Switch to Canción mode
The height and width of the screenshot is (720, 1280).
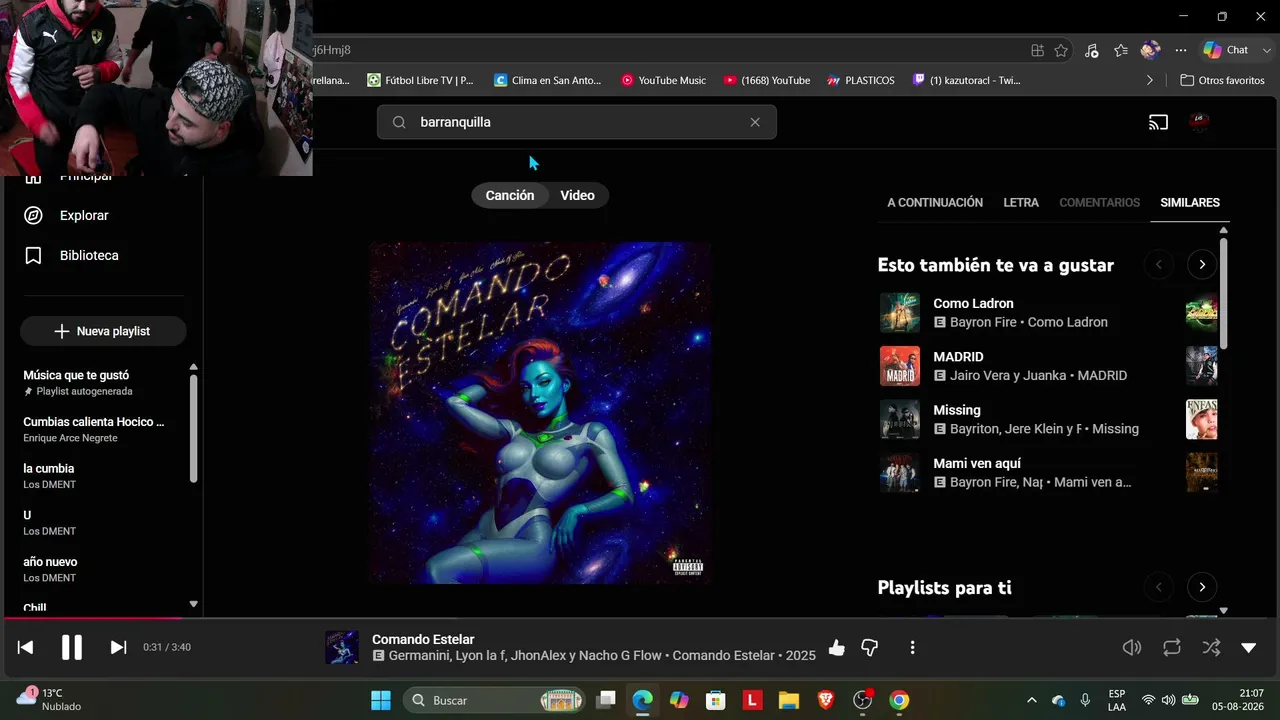pyautogui.click(x=510, y=195)
